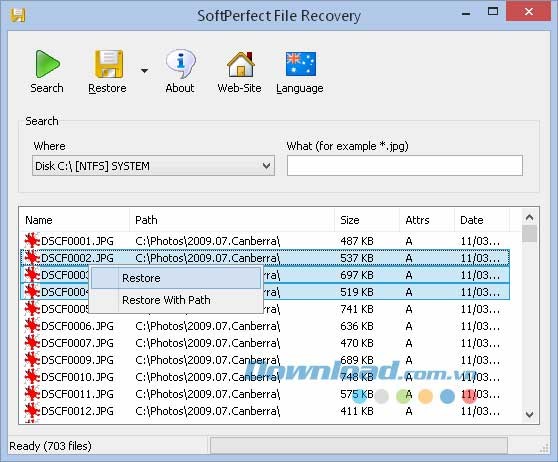Click the 697 KB size cell
This screenshot has height=462, width=558.
(357, 275)
